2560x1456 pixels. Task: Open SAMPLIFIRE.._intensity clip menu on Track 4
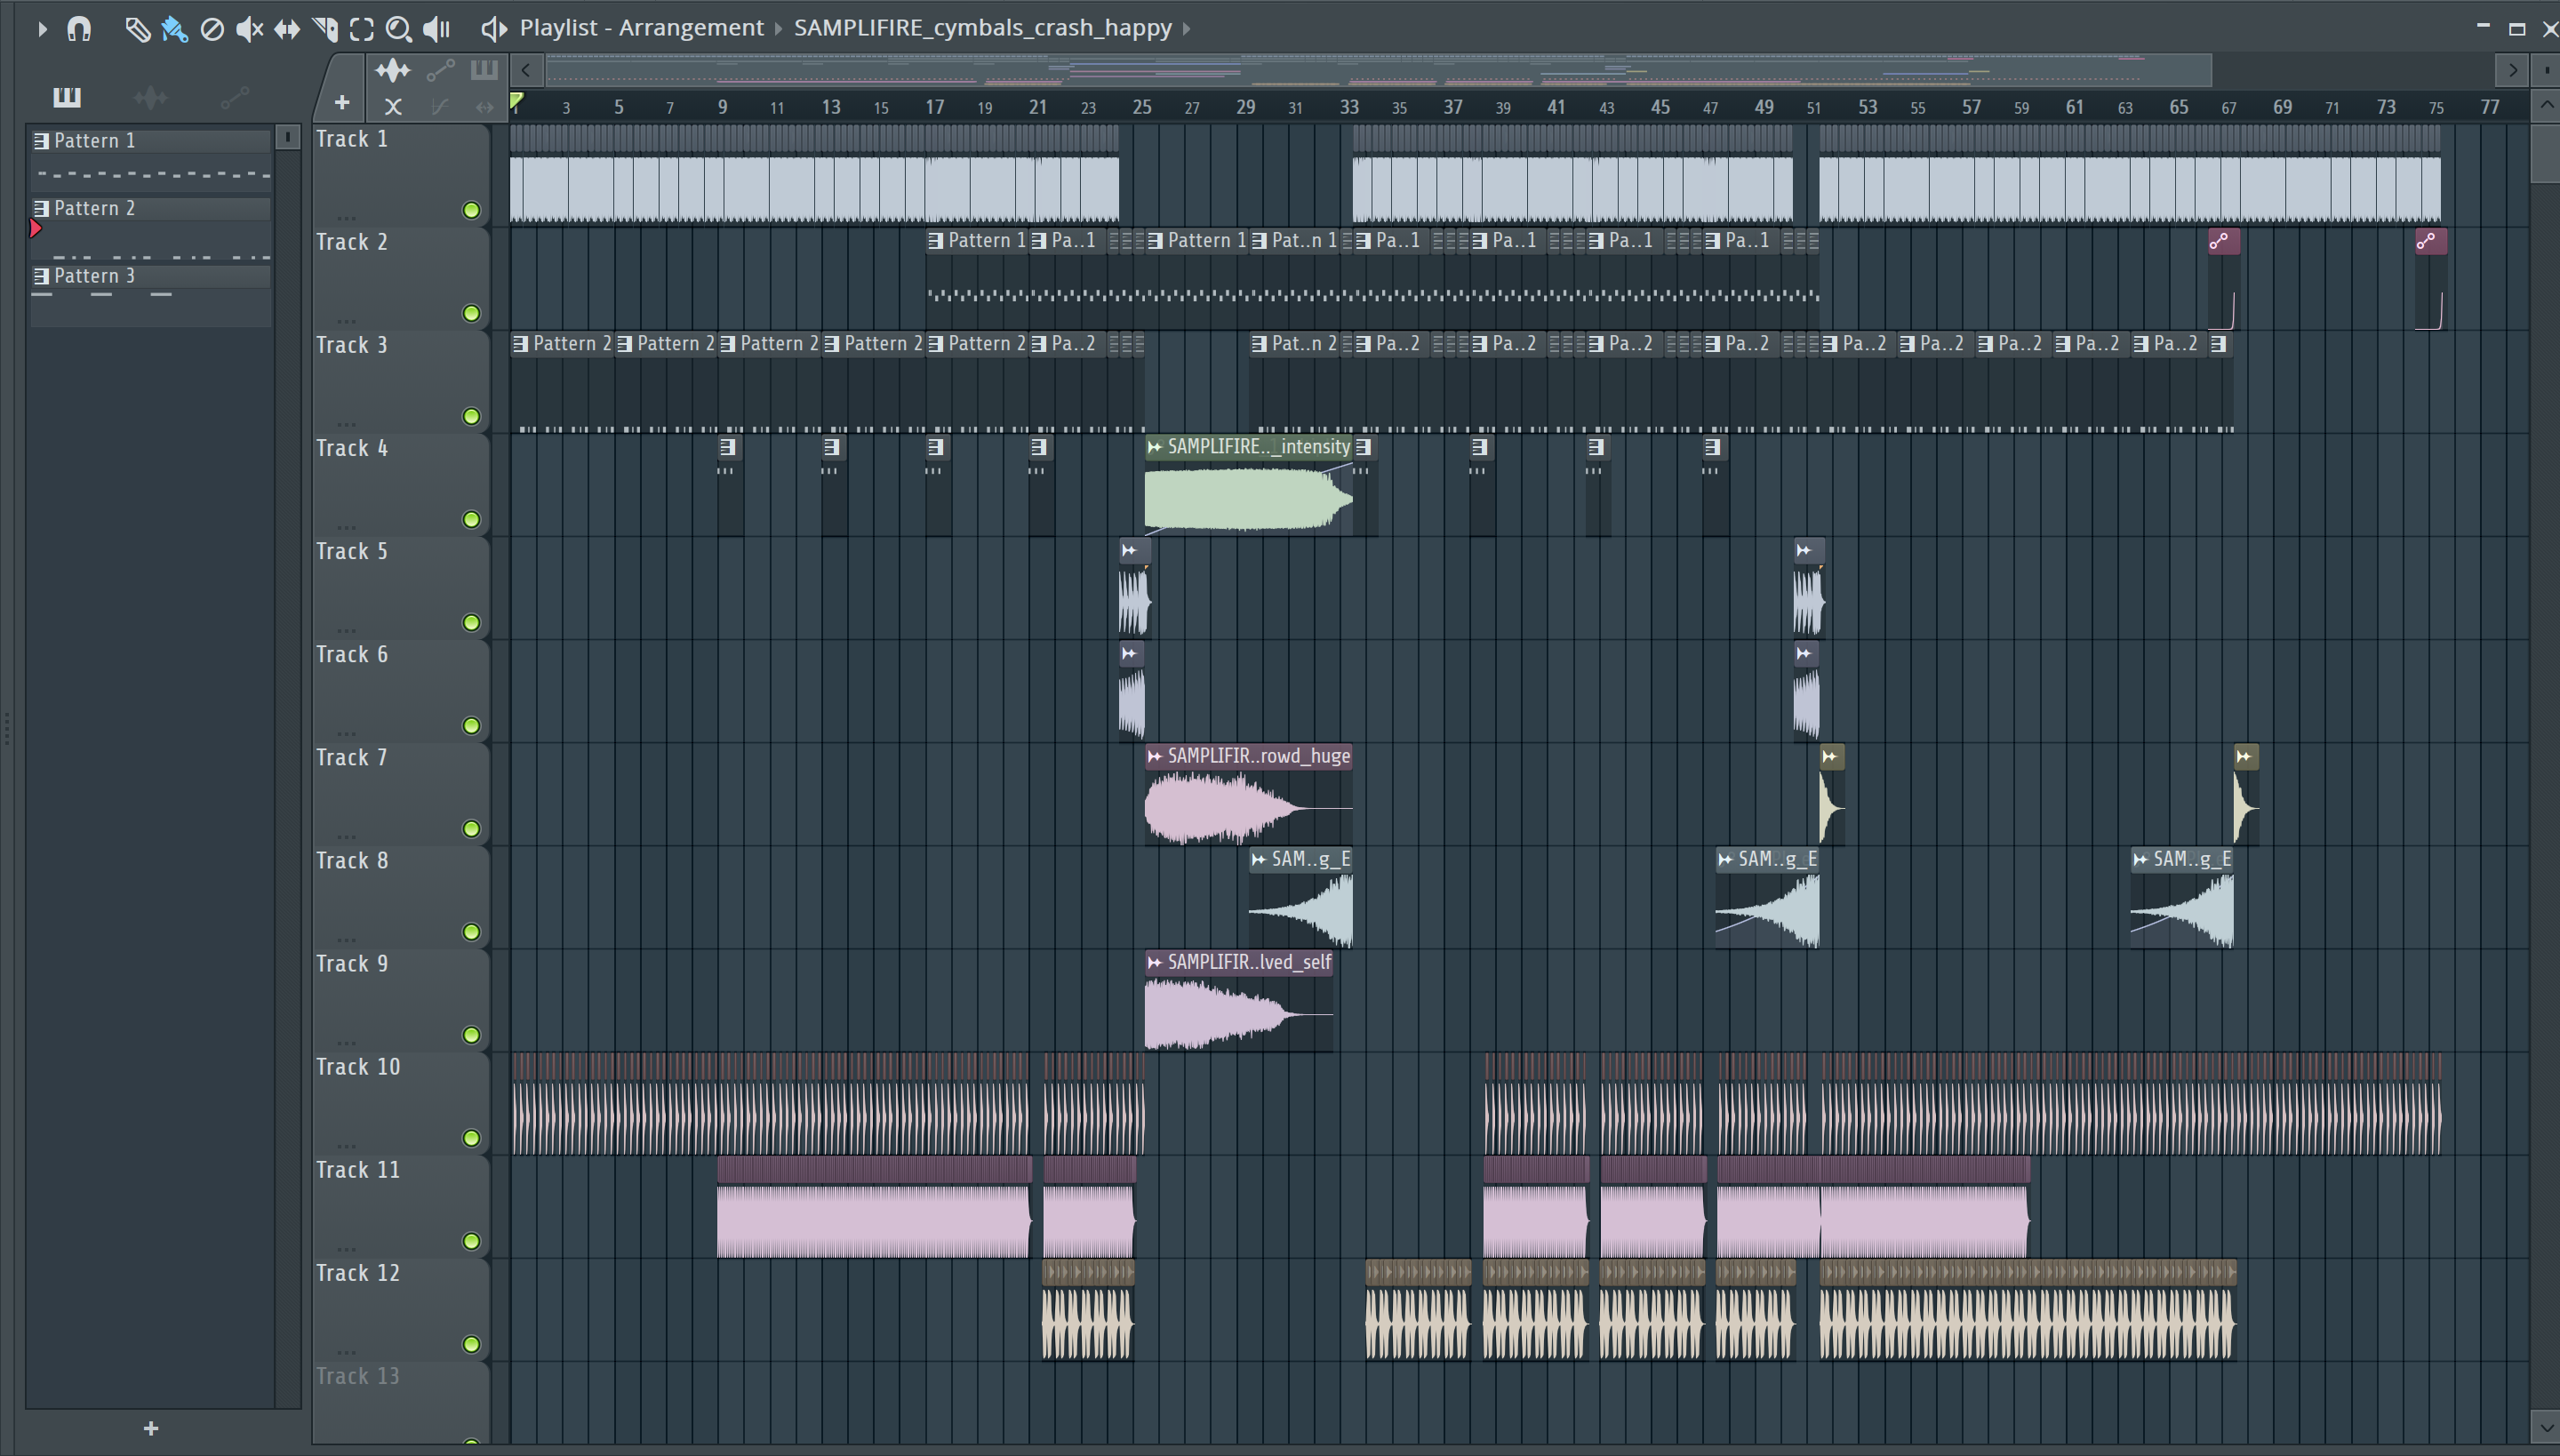(x=1155, y=447)
